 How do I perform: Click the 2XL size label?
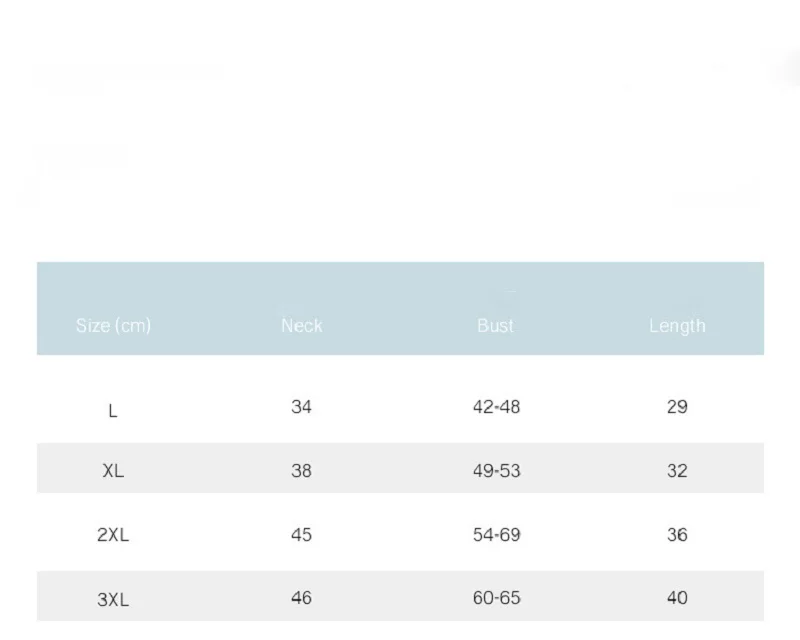(113, 535)
